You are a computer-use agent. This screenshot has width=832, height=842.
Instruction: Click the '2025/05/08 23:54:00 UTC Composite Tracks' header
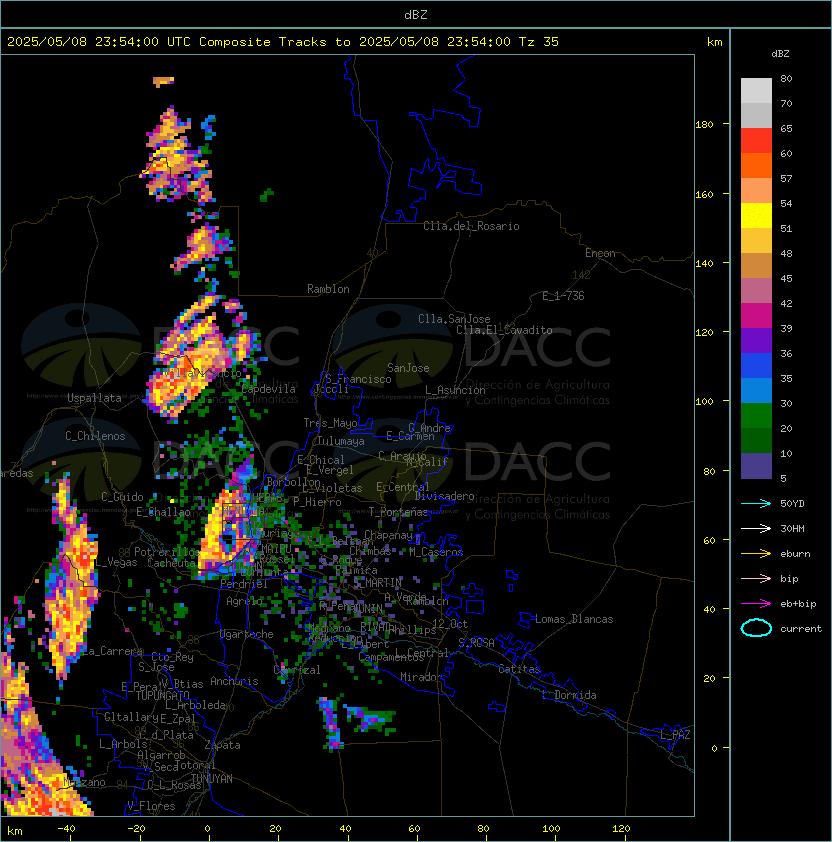coord(167,42)
